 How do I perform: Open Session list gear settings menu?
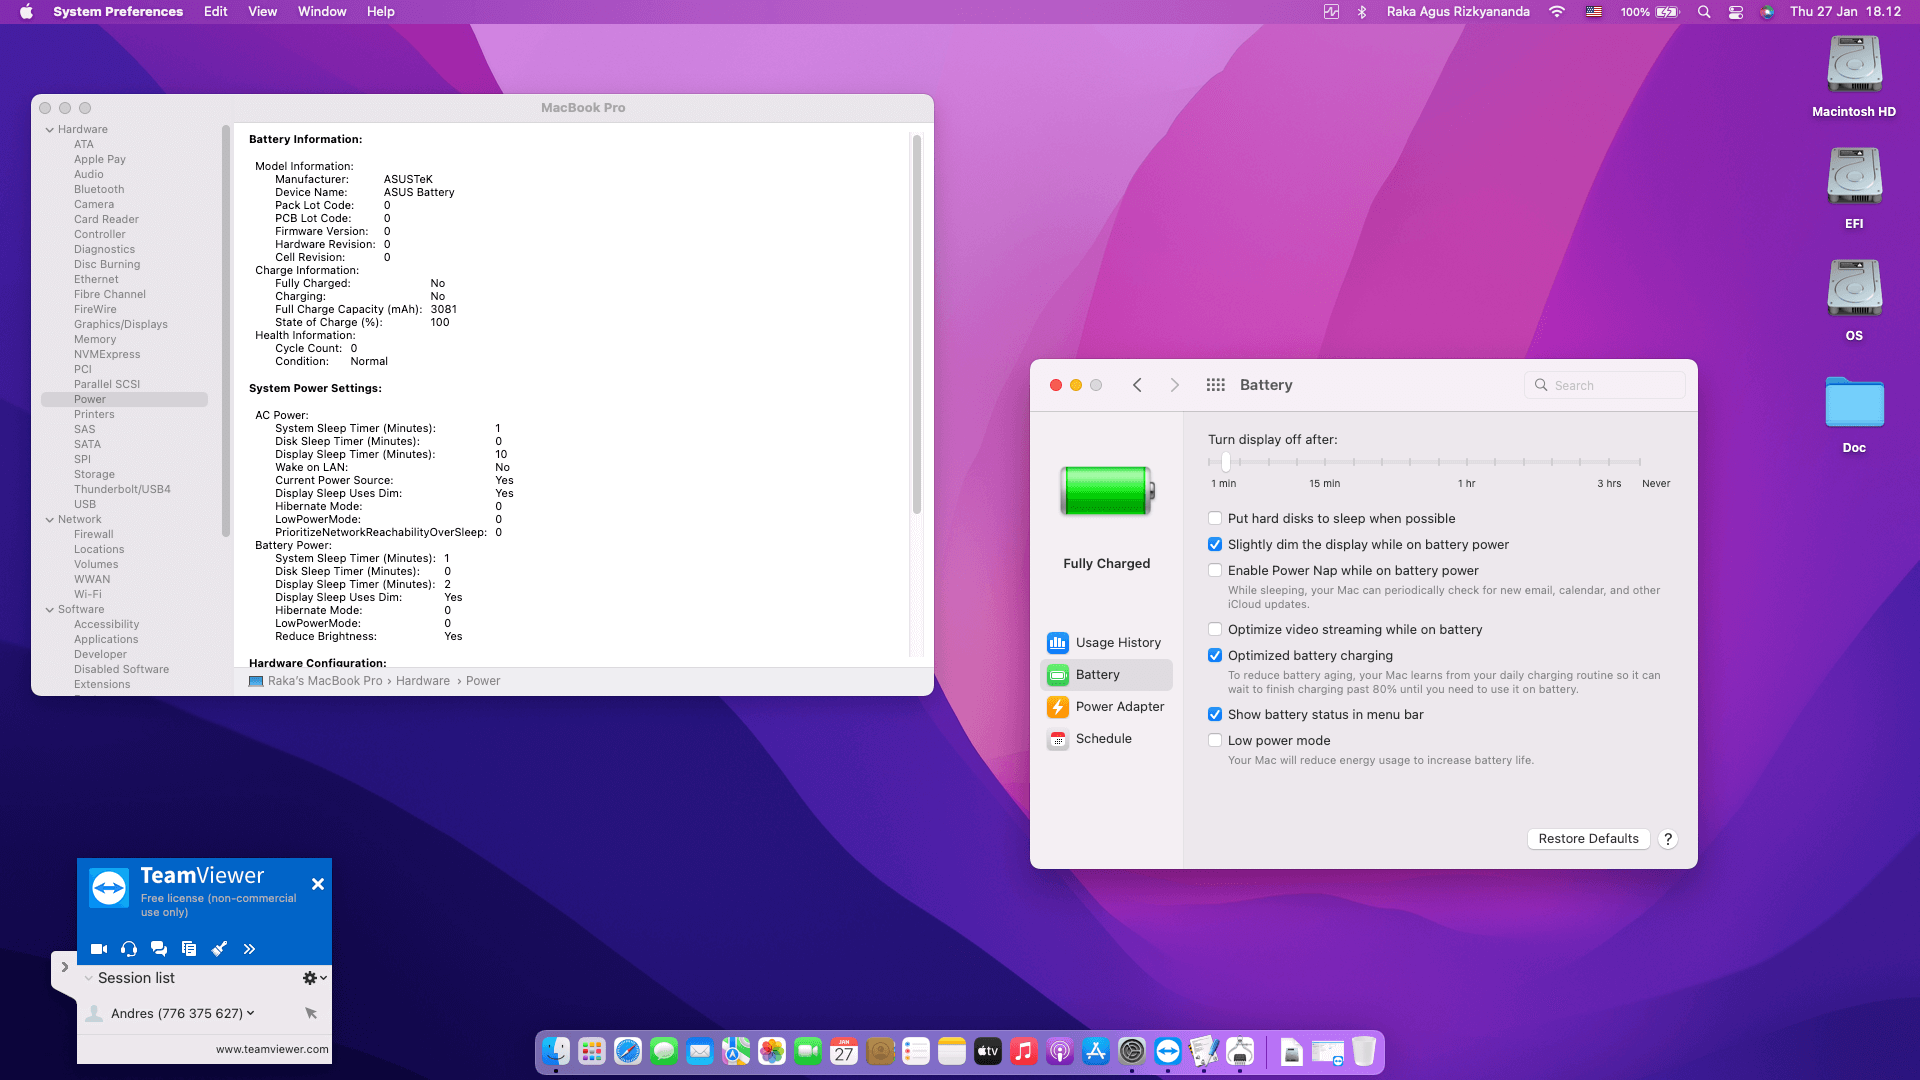pyautogui.click(x=314, y=978)
